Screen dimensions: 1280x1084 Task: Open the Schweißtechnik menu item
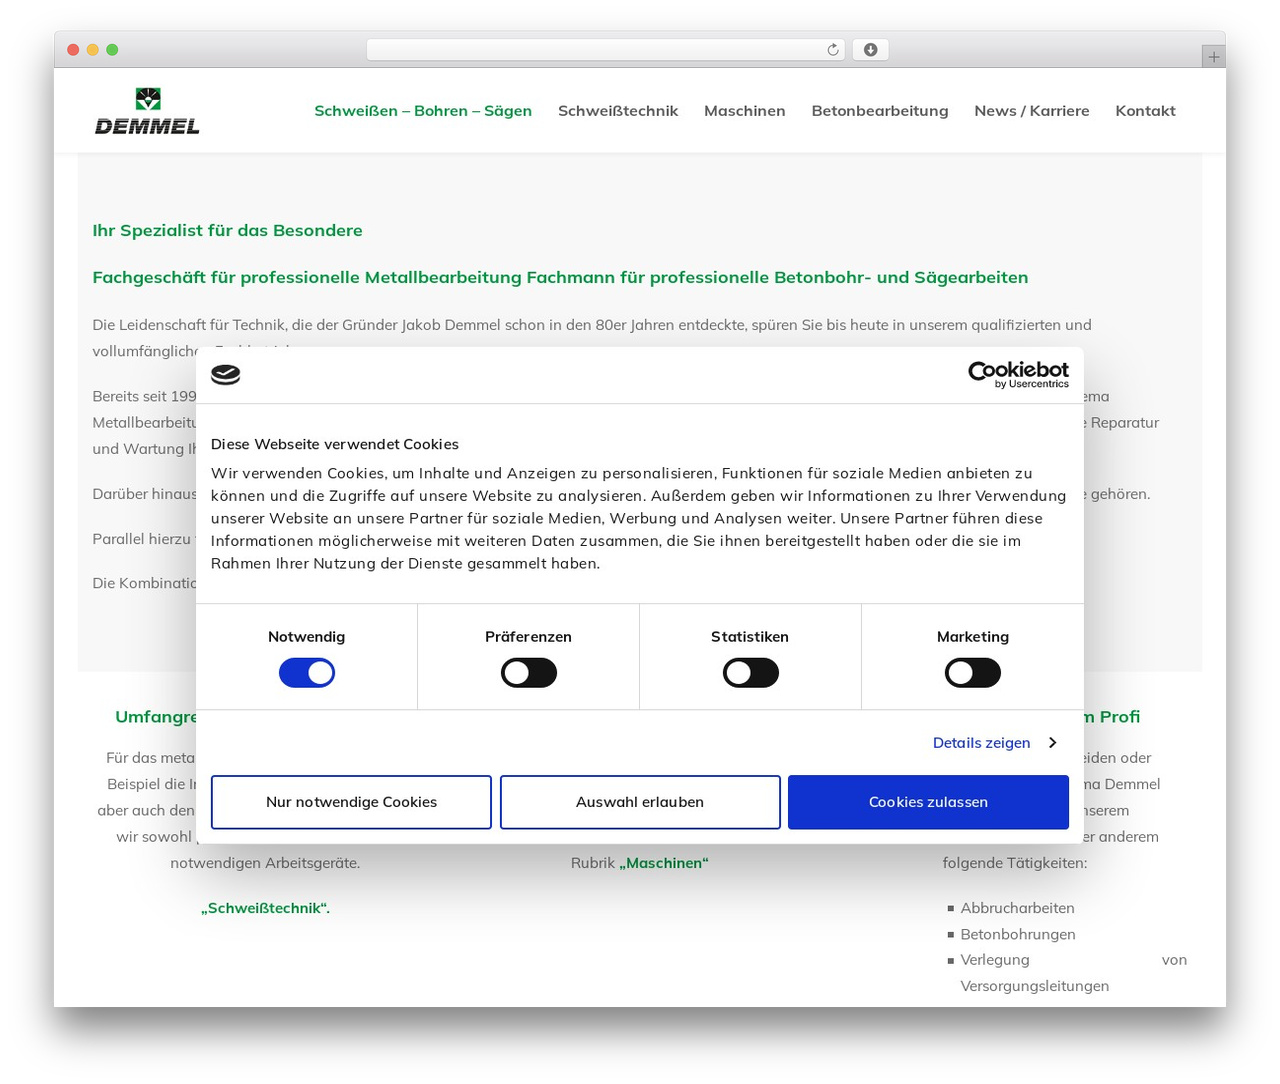click(x=618, y=111)
